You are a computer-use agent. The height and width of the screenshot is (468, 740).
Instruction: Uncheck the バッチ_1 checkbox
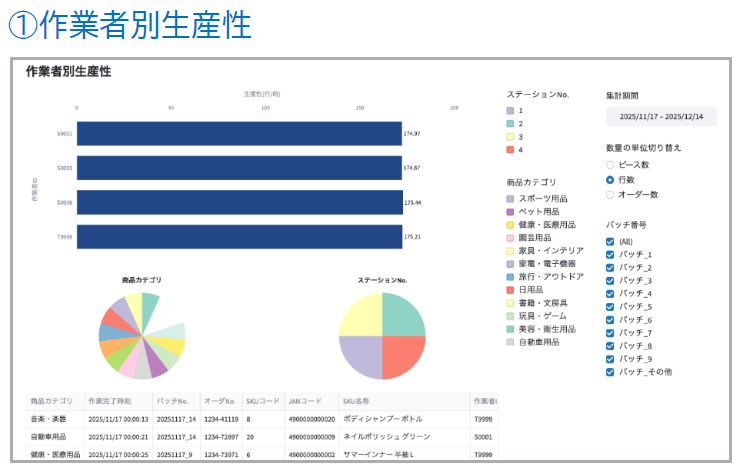point(610,255)
